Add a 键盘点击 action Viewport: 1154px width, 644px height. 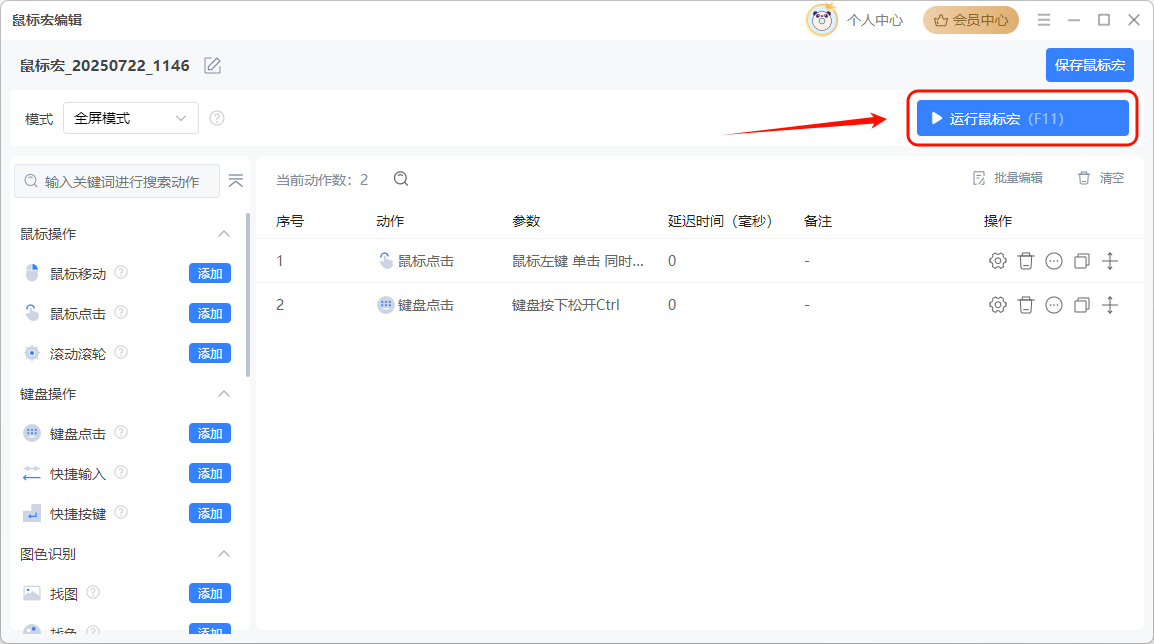click(x=210, y=434)
